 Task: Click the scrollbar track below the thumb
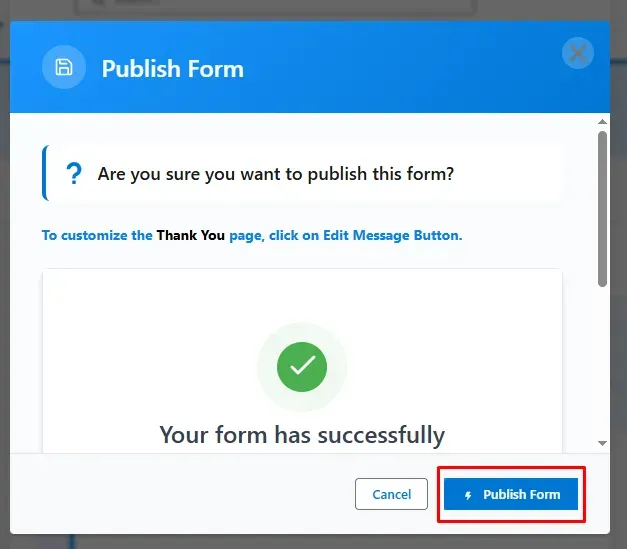click(x=602, y=362)
